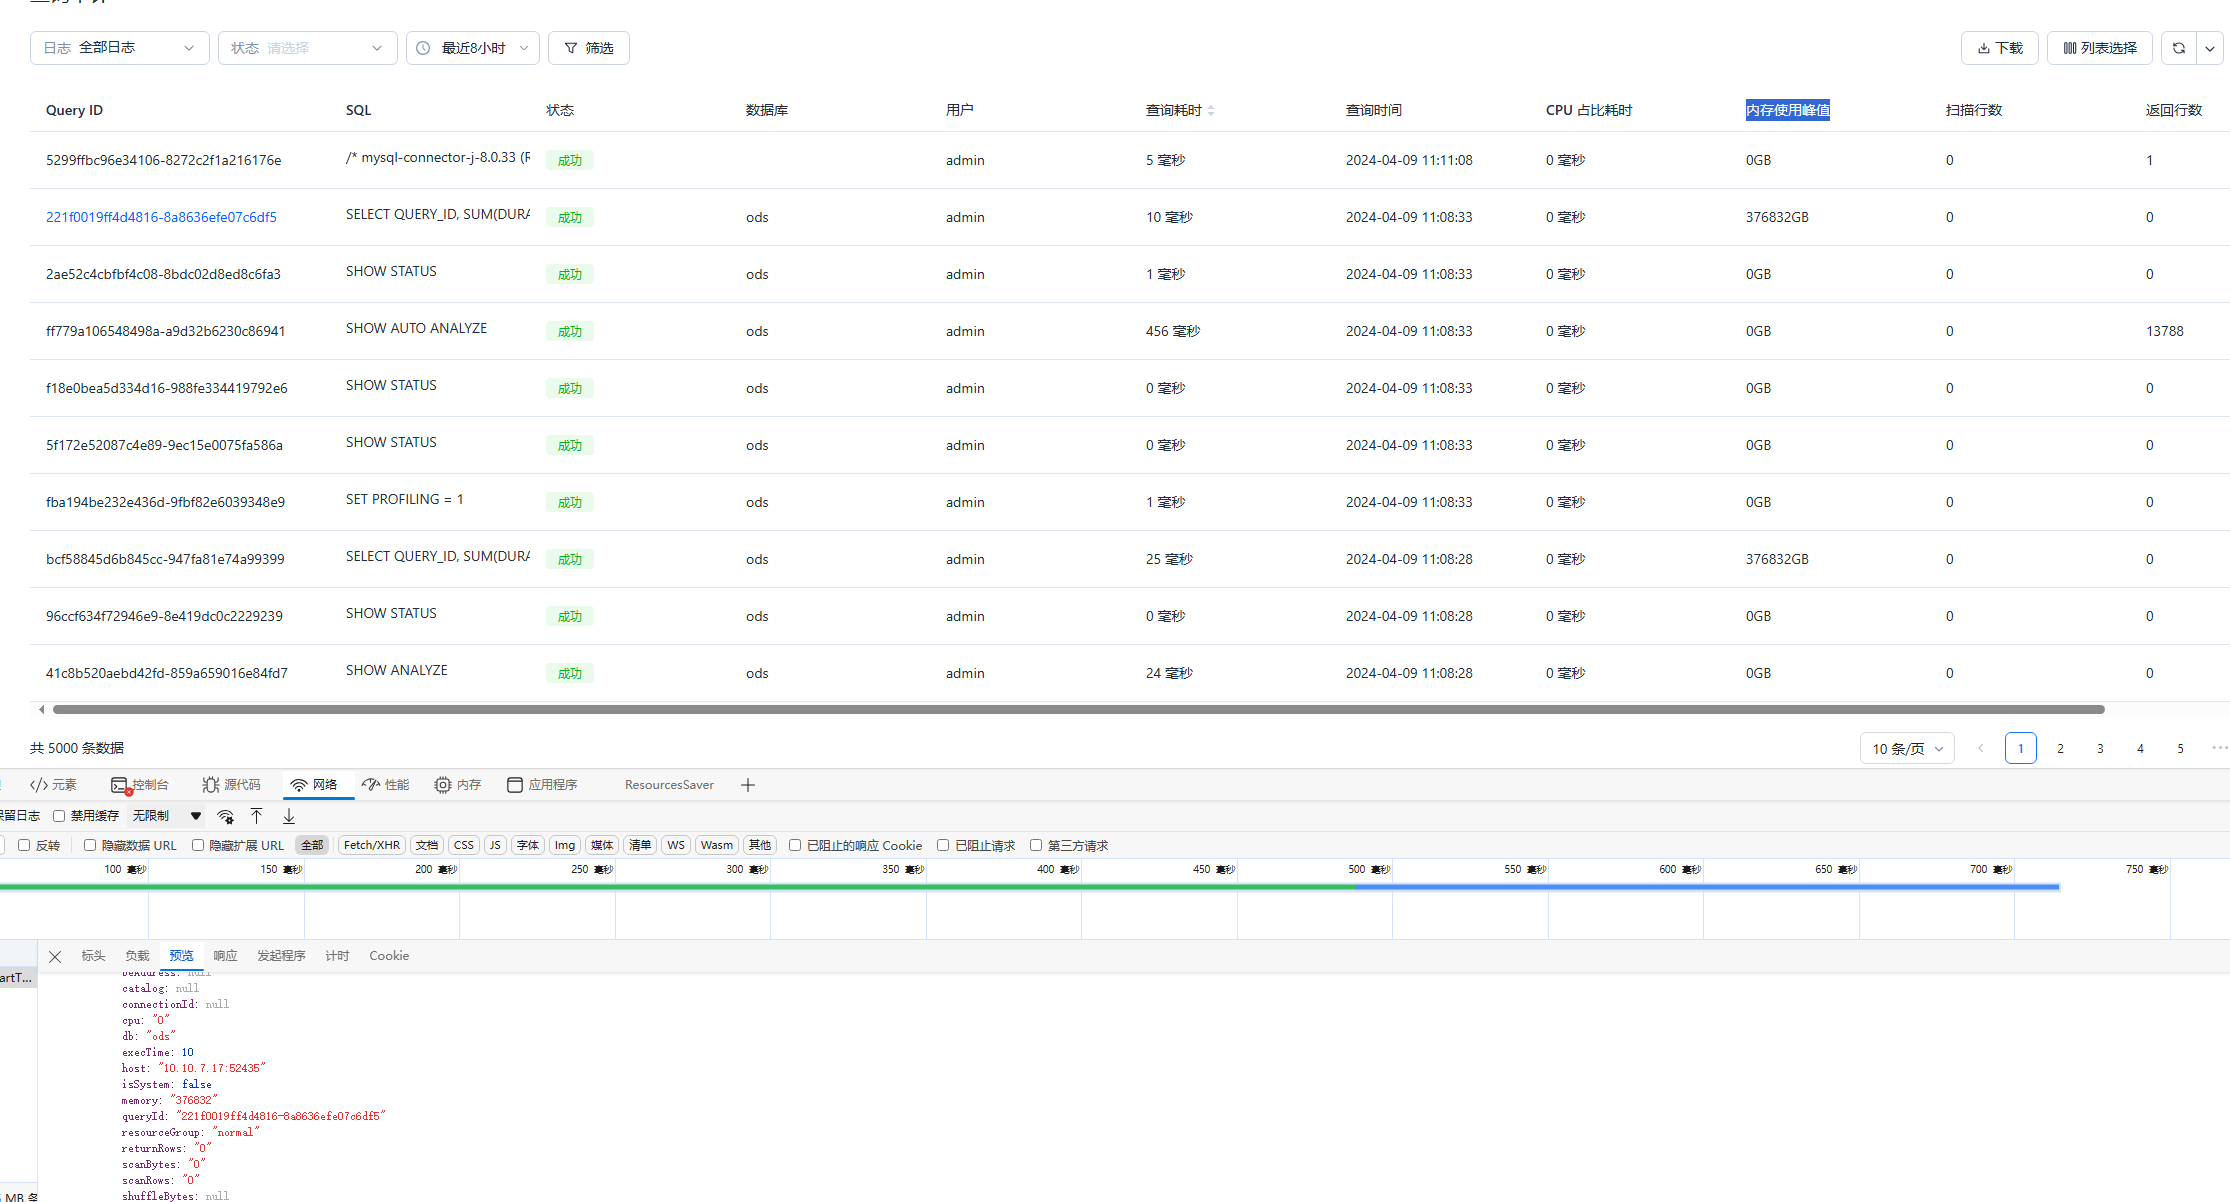The width and height of the screenshot is (2230, 1202).
Task: Filter network requests by Img
Action: click(565, 845)
